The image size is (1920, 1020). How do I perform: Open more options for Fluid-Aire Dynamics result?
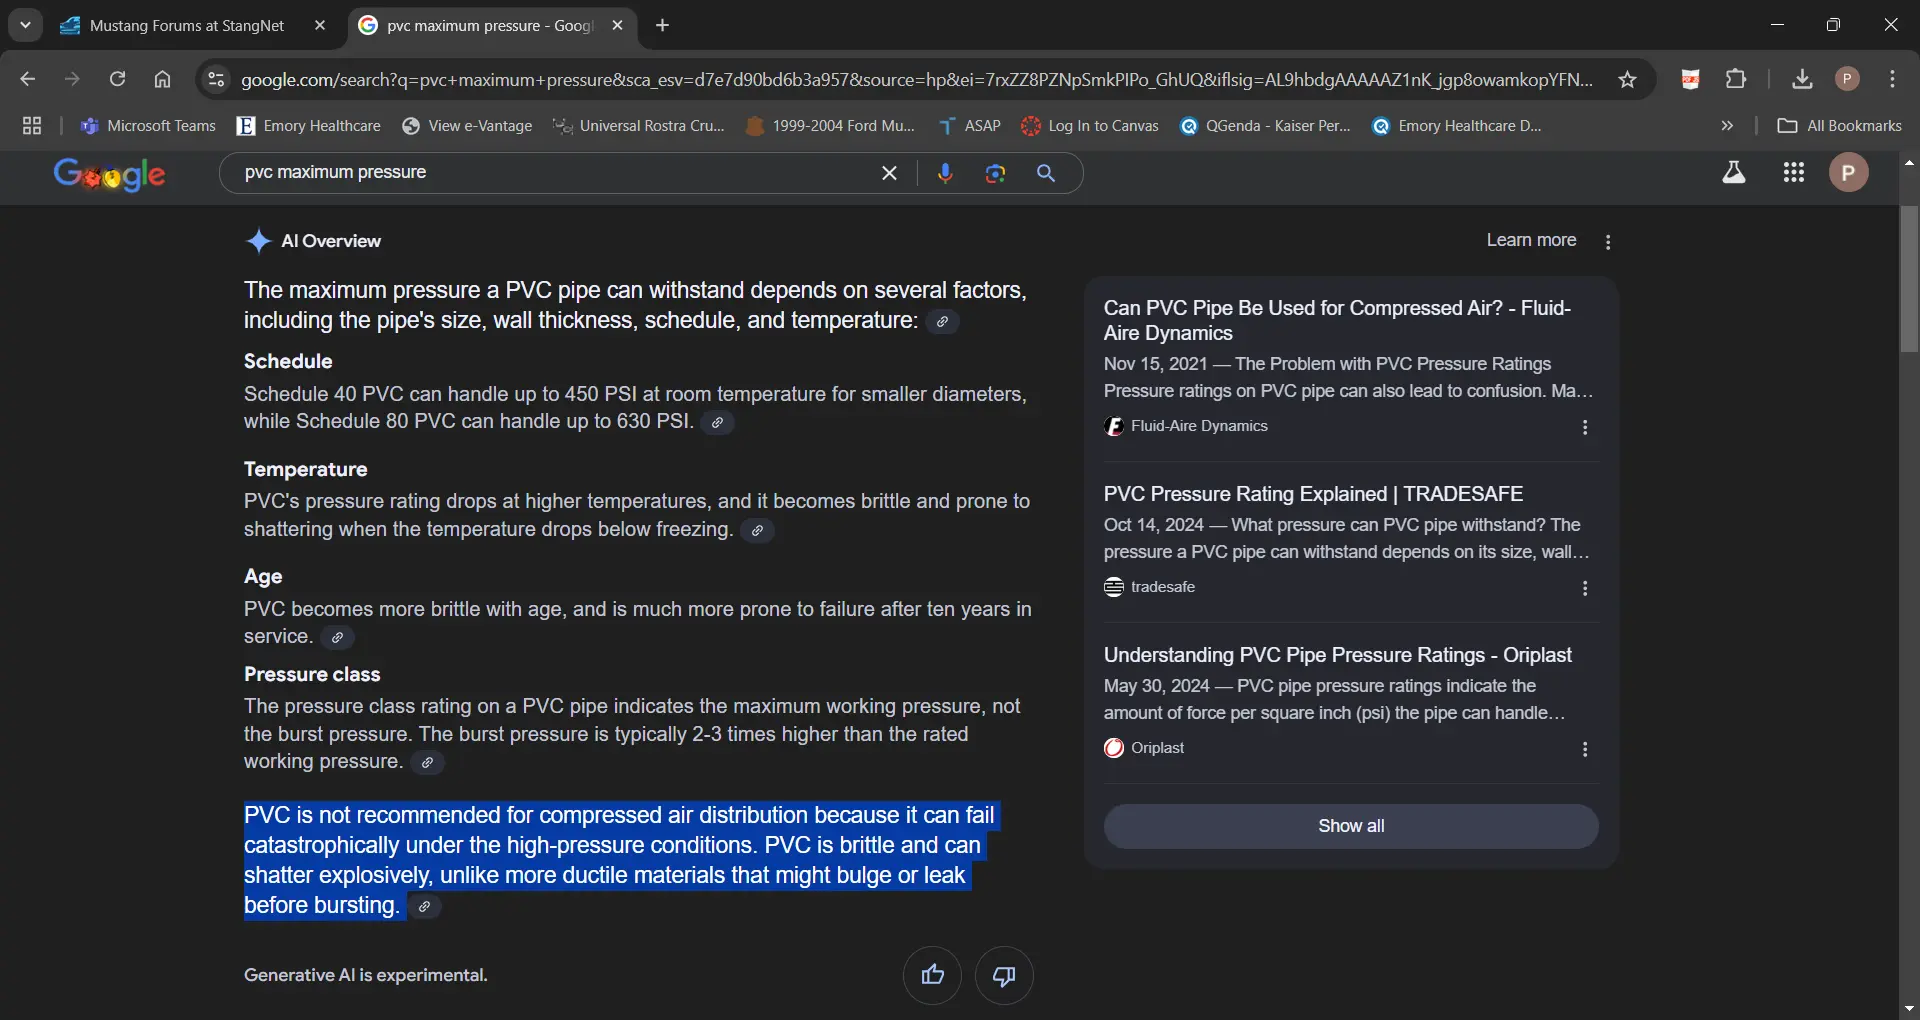(x=1585, y=427)
